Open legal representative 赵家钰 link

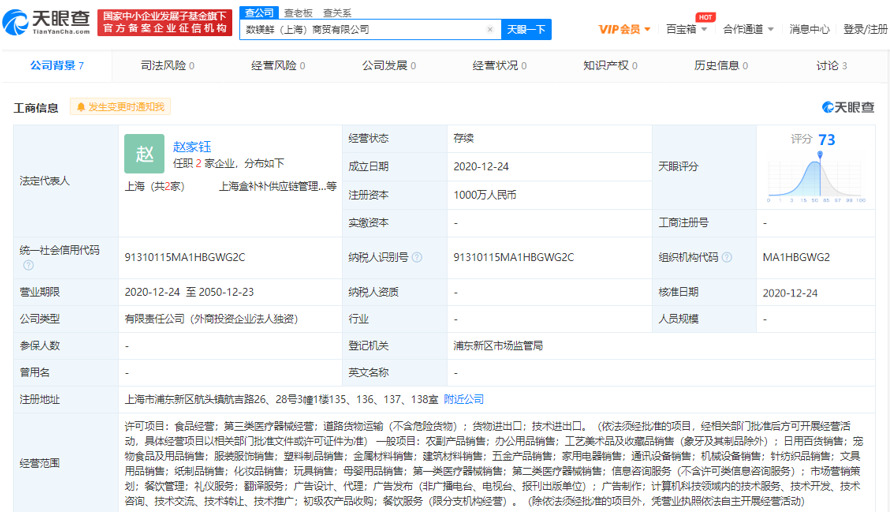[192, 146]
